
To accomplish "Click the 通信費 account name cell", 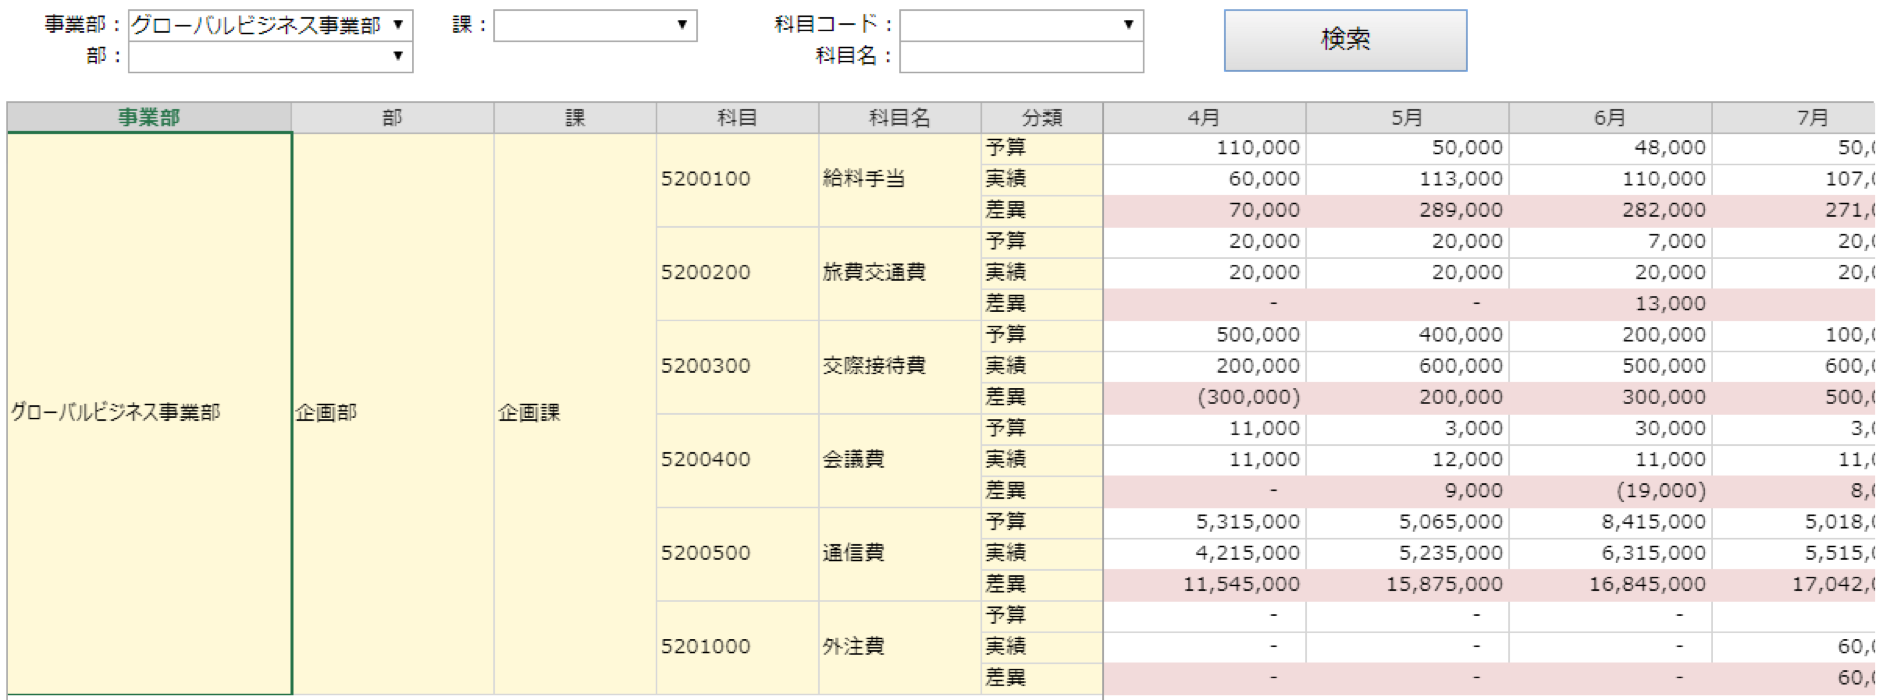I will pyautogui.click(x=900, y=553).
